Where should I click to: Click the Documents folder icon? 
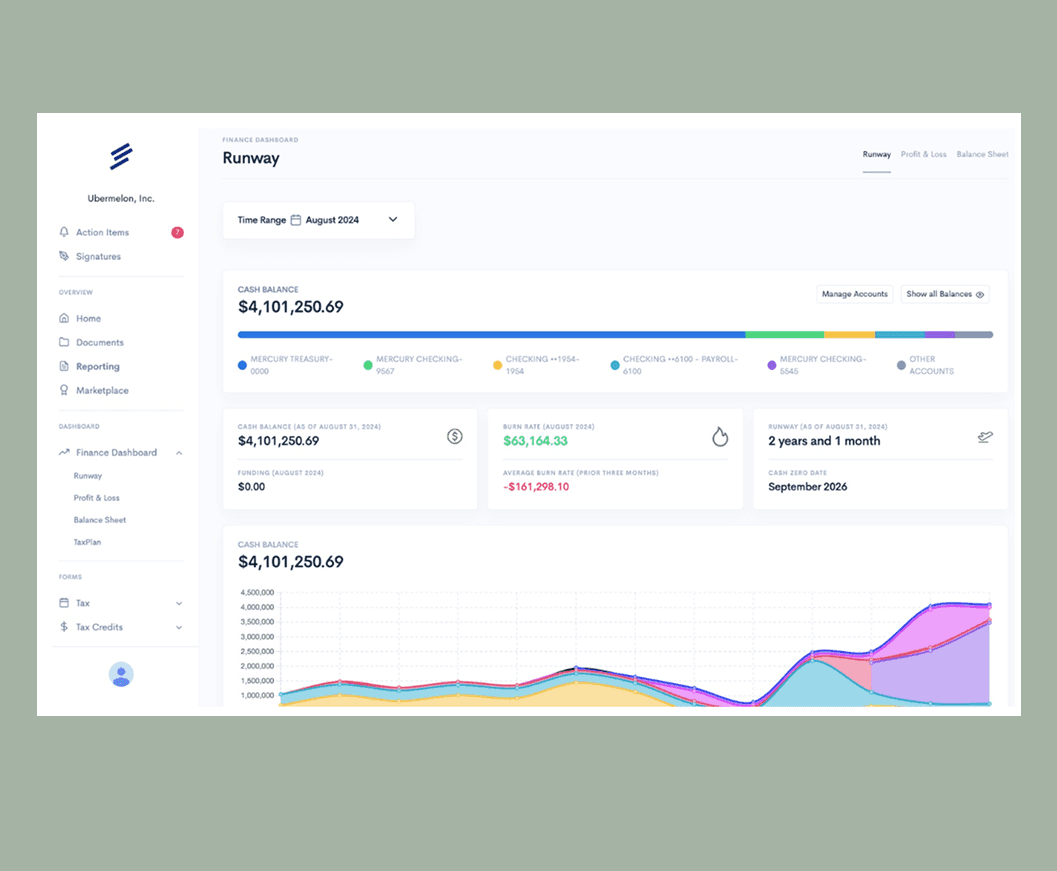(x=63, y=342)
